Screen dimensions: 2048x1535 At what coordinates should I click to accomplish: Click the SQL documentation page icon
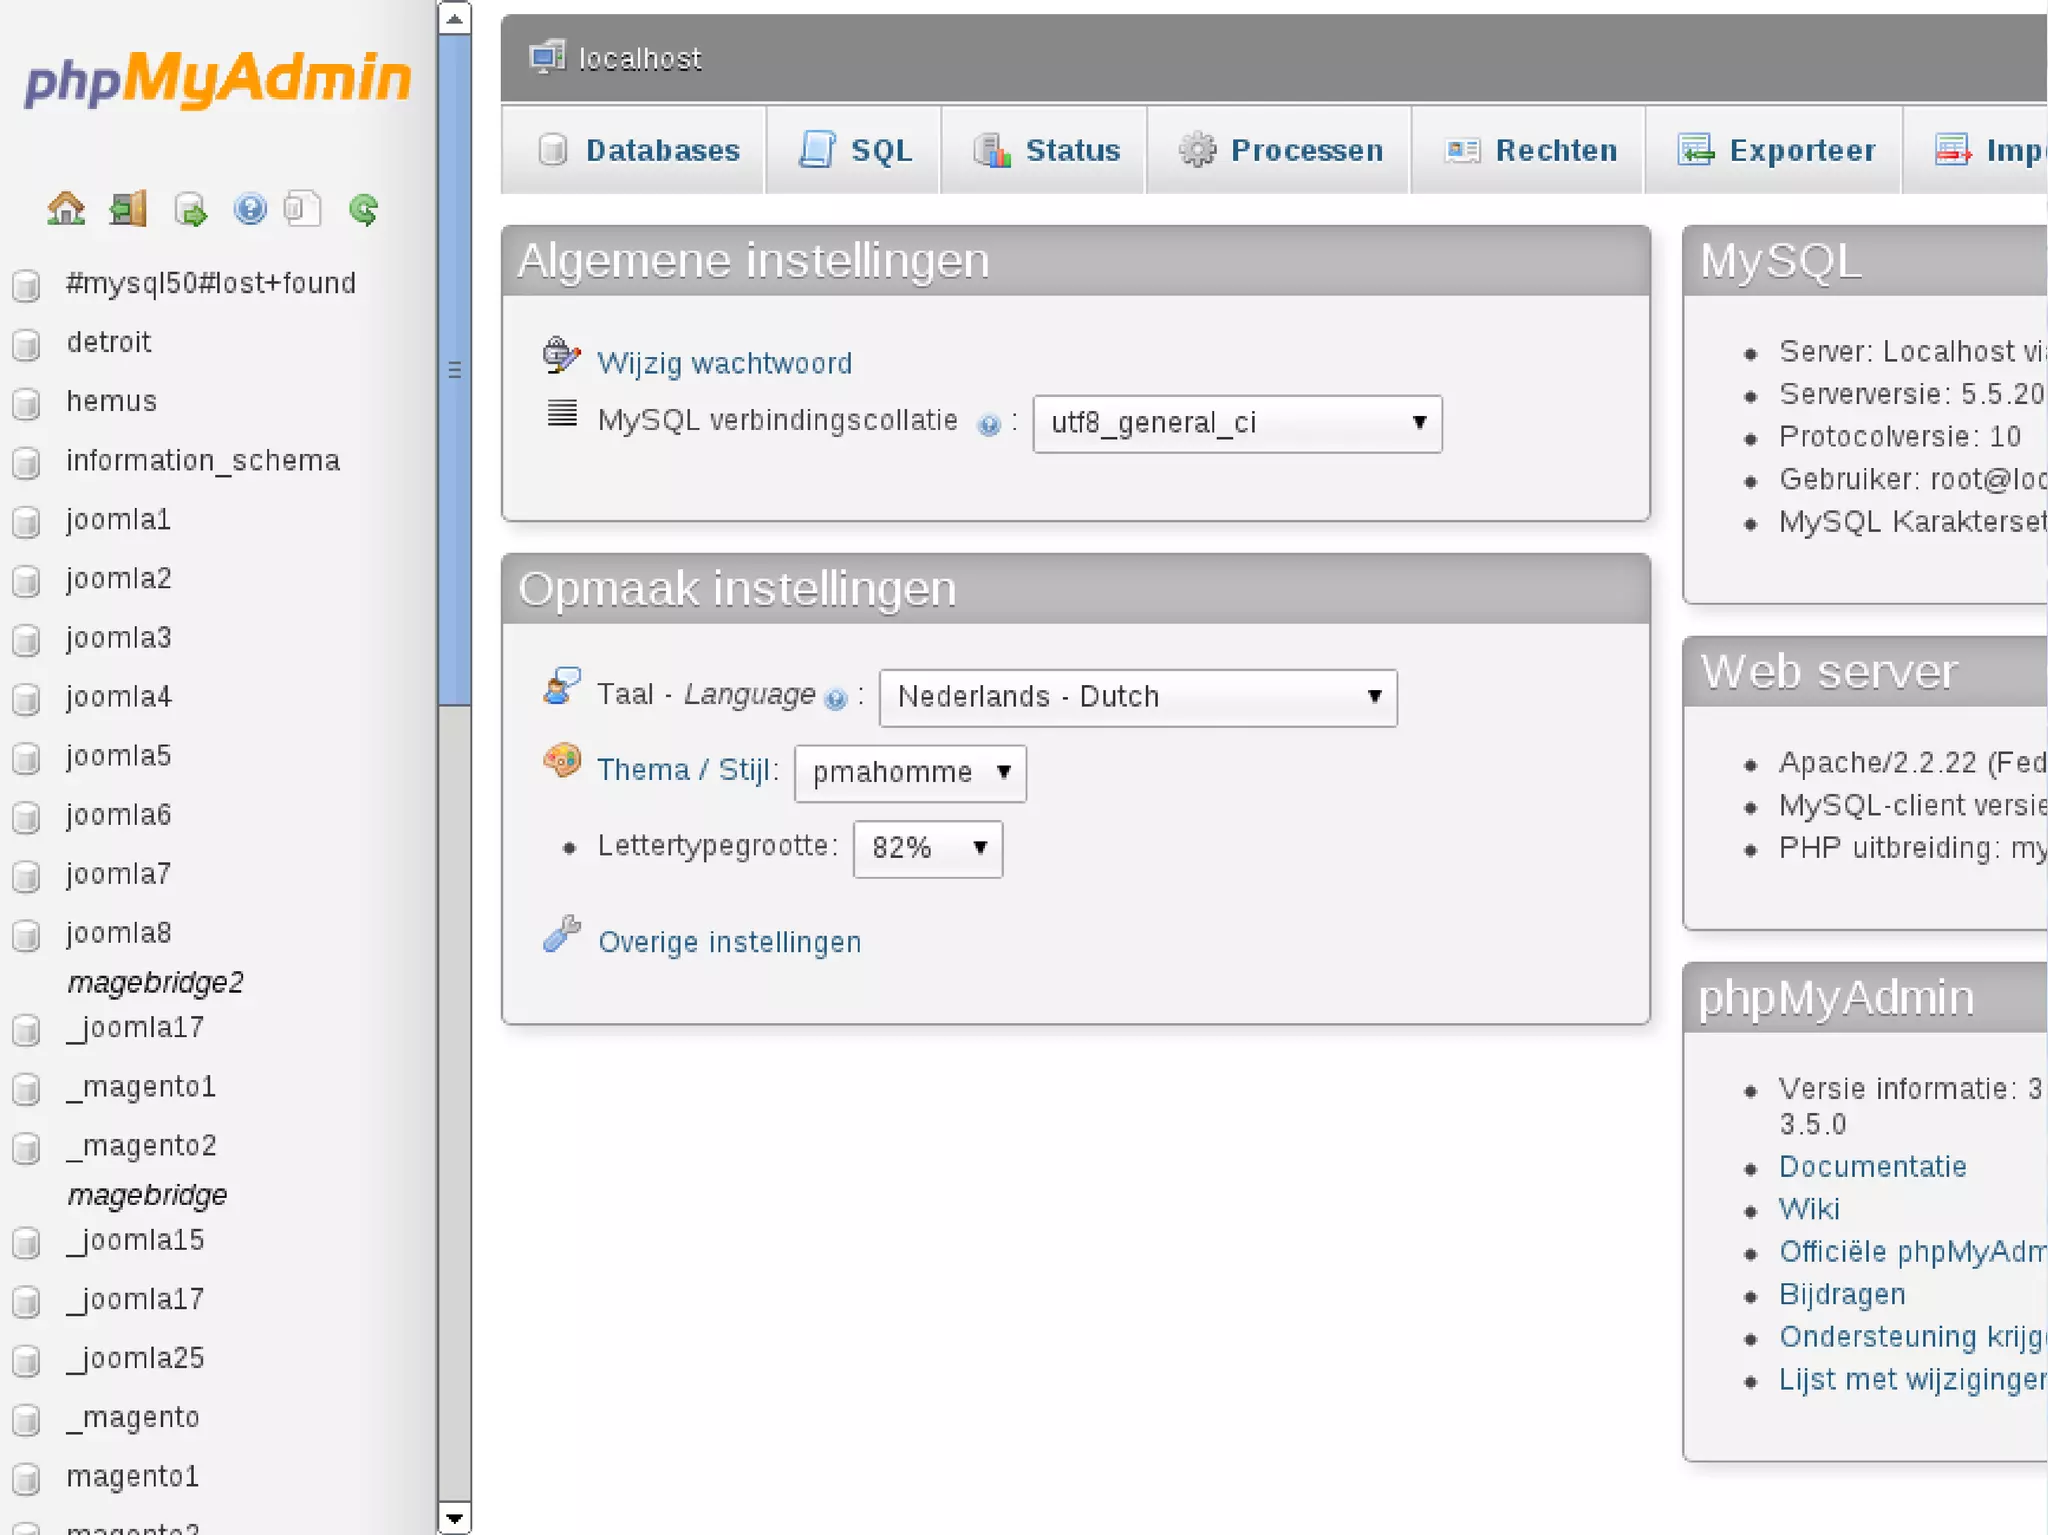(x=302, y=209)
